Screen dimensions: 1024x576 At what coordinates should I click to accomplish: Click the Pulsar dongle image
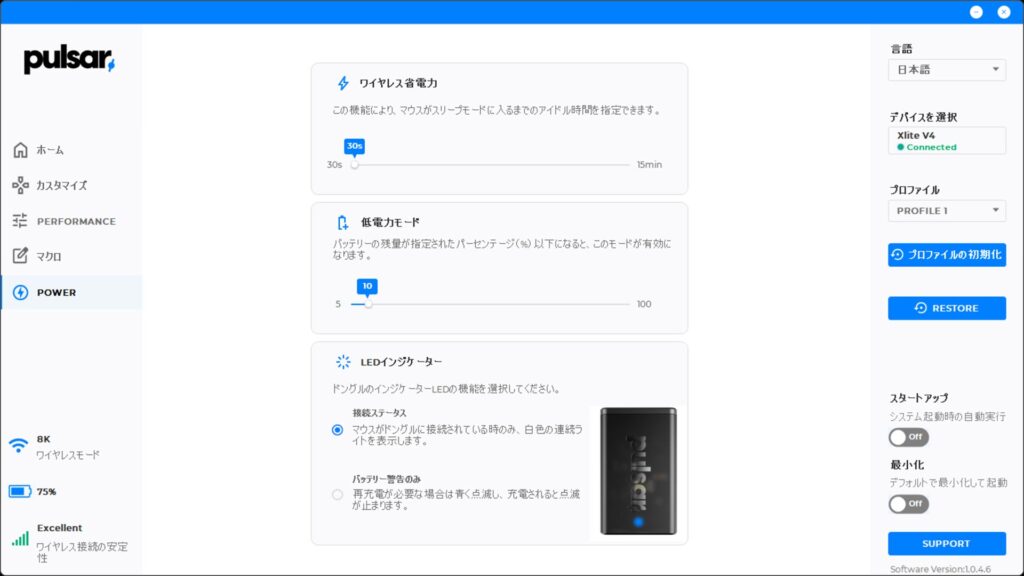pyautogui.click(x=638, y=471)
